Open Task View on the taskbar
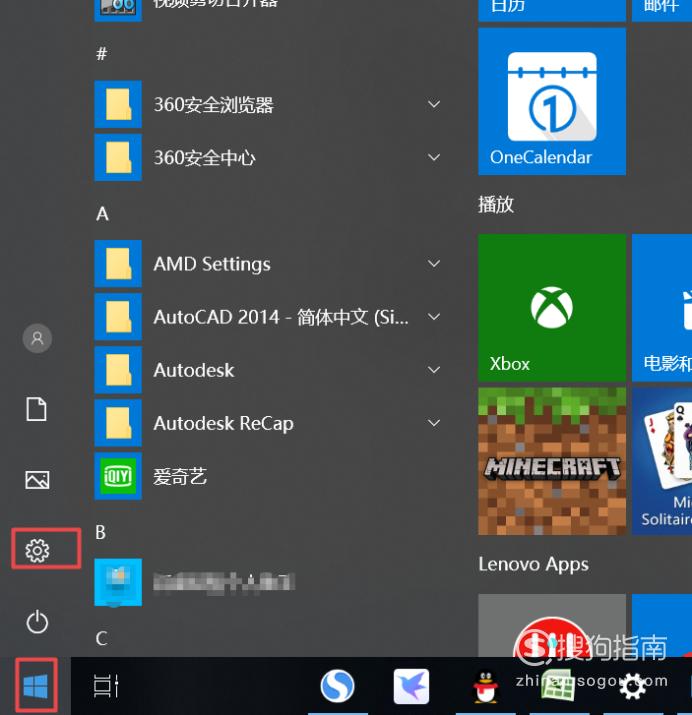 click(106, 686)
